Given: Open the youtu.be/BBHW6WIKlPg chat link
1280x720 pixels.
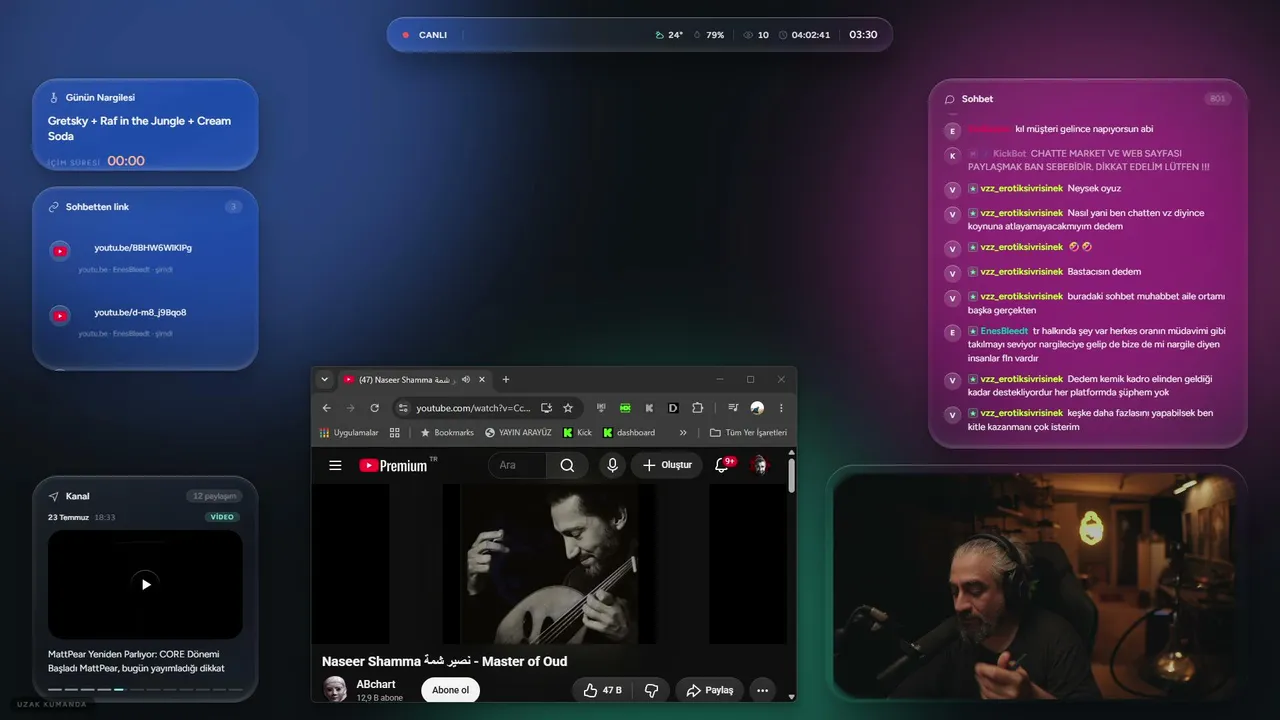Looking at the screenshot, I should (143, 248).
